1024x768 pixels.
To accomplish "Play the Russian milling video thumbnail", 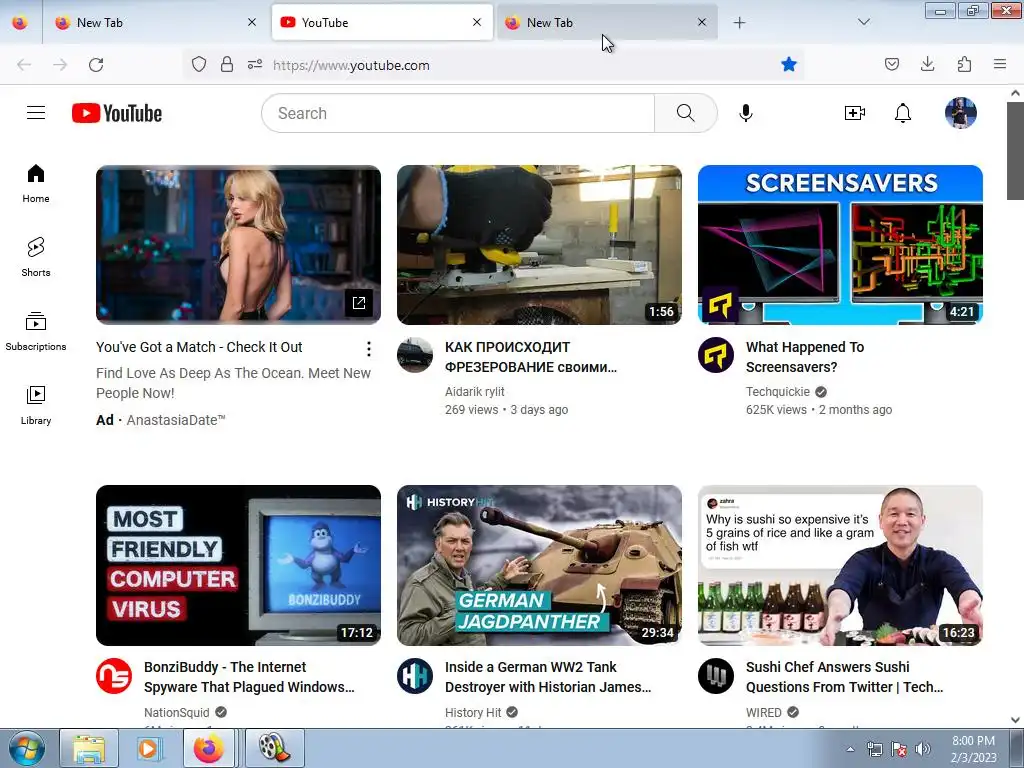I will pyautogui.click(x=539, y=245).
